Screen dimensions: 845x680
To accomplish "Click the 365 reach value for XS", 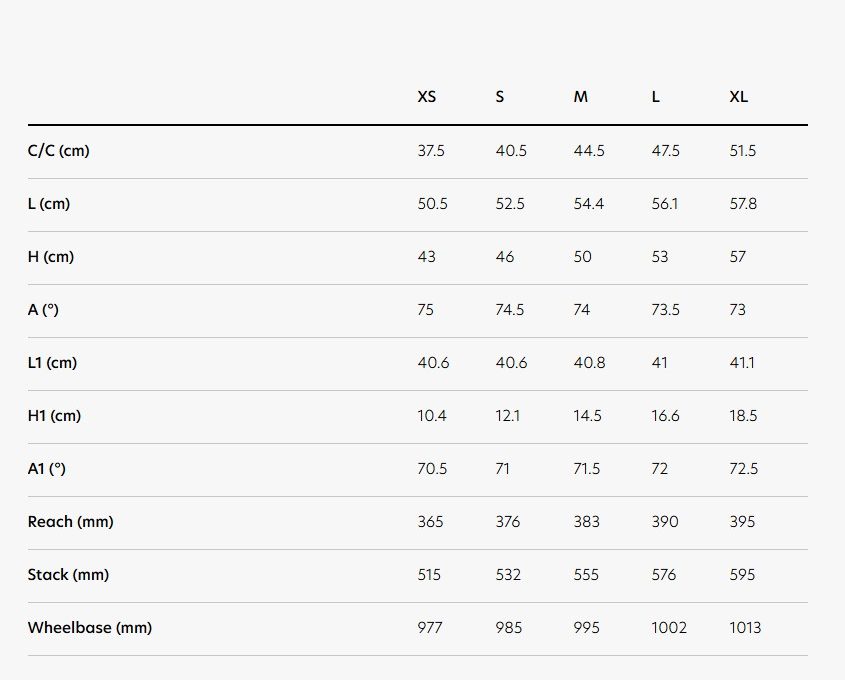I will coord(431,522).
